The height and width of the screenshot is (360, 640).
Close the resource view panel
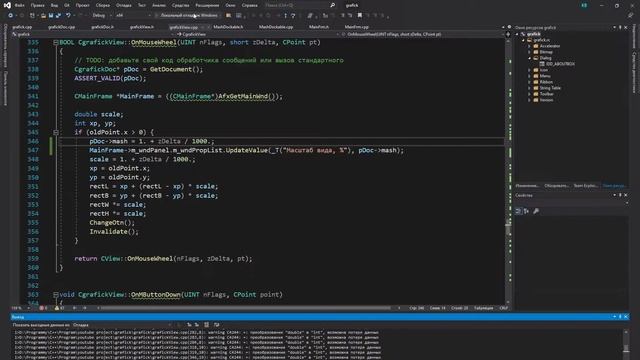click(x=626, y=27)
